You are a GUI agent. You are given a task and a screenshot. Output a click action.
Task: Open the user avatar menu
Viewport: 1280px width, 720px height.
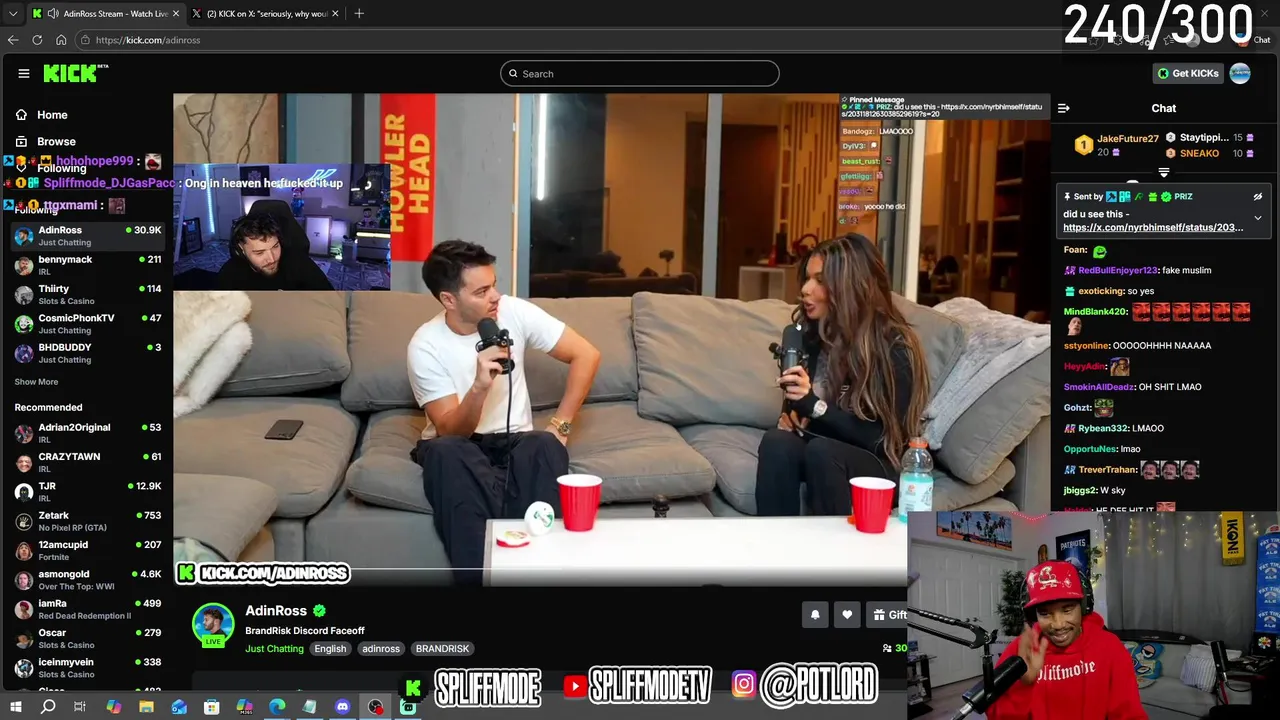pyautogui.click(x=1240, y=73)
